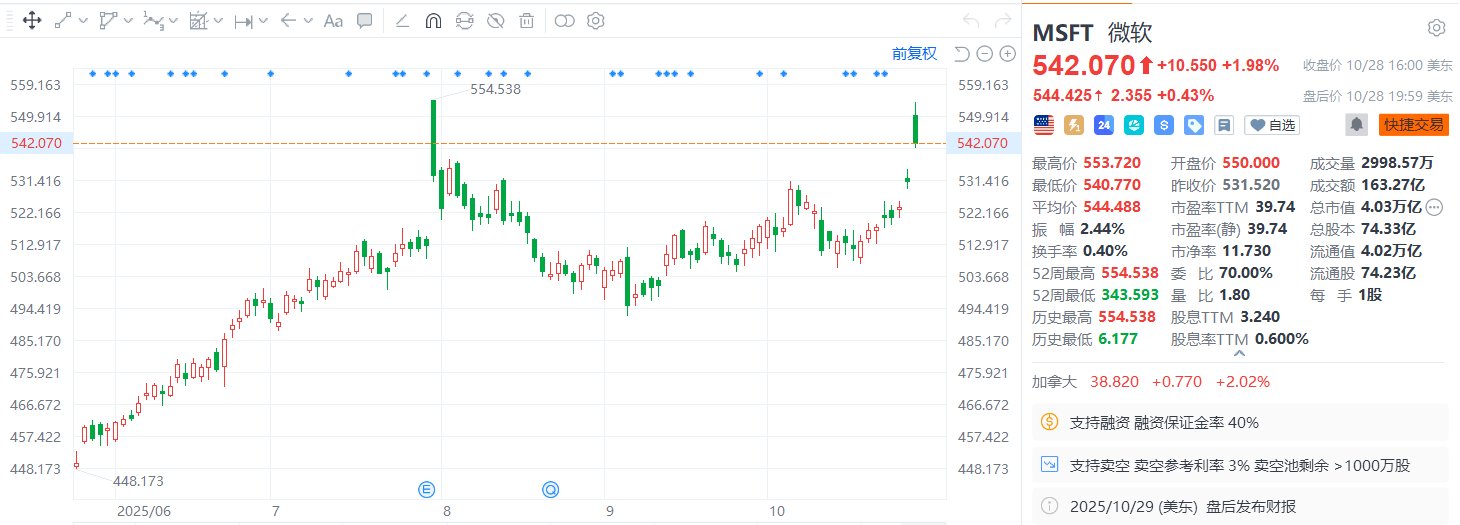Click the orange 快捷交易 button
Screen dimensions: 1460x525
[1412, 125]
